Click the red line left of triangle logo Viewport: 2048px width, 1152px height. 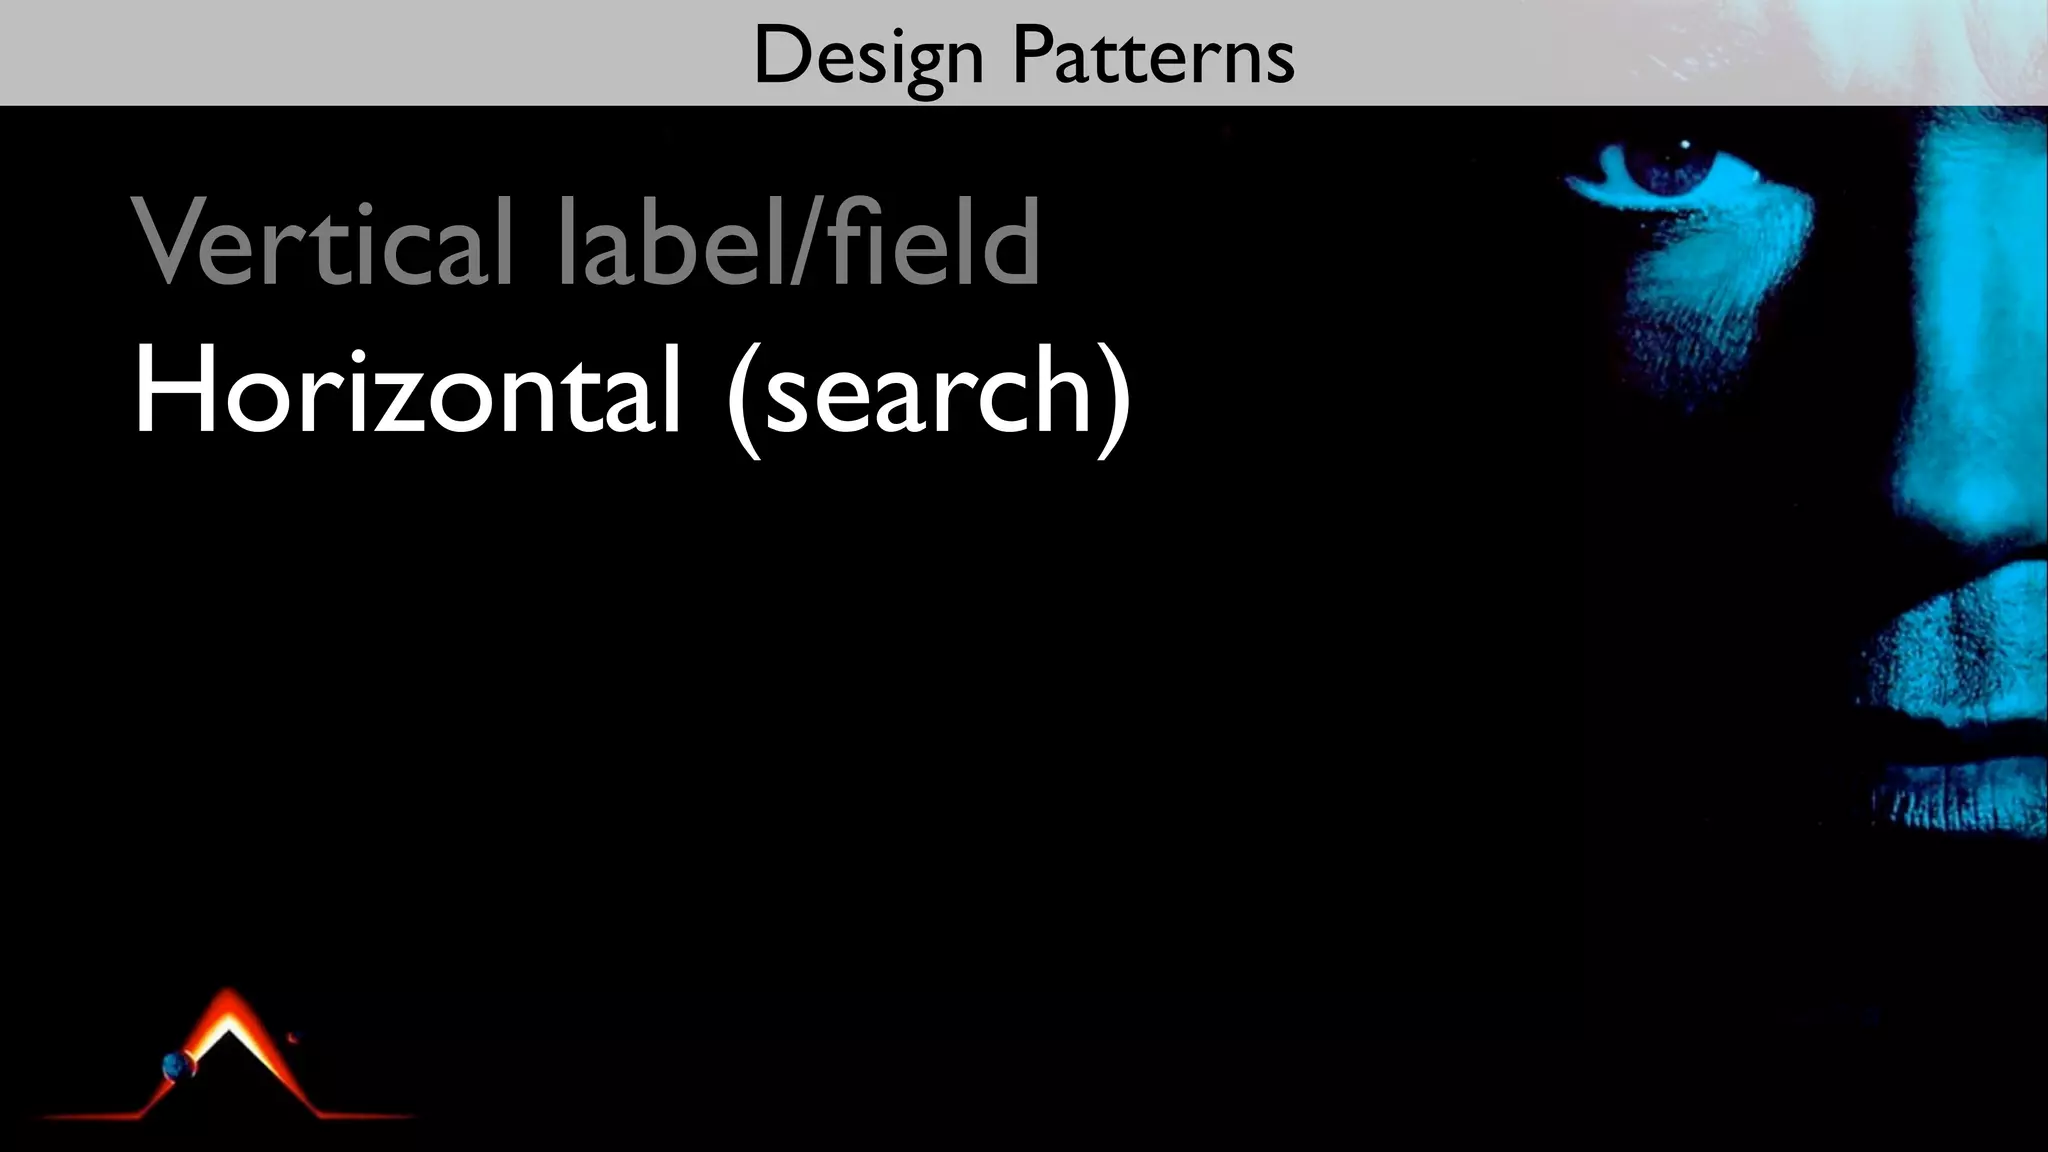pos(90,1115)
